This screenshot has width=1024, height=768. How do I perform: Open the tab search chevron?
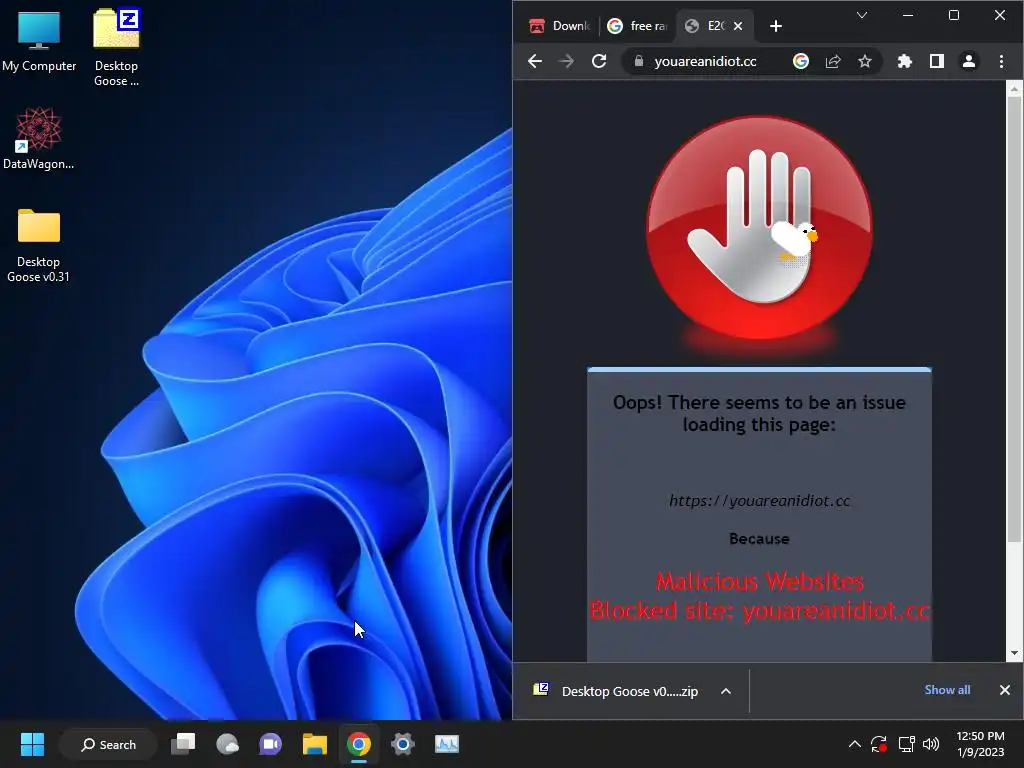click(862, 15)
